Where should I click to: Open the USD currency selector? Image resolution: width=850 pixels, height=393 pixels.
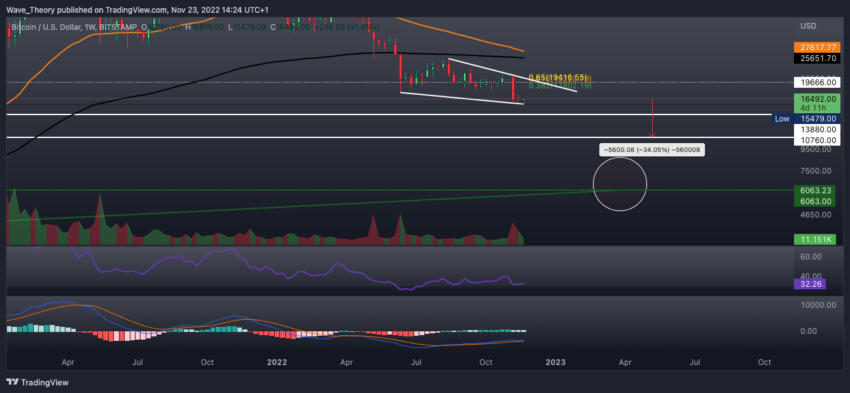pyautogui.click(x=808, y=26)
